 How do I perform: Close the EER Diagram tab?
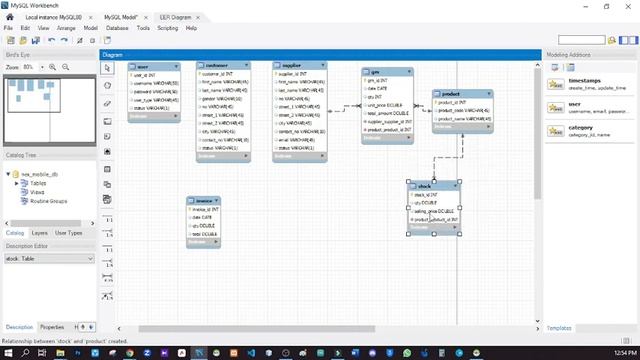click(198, 17)
